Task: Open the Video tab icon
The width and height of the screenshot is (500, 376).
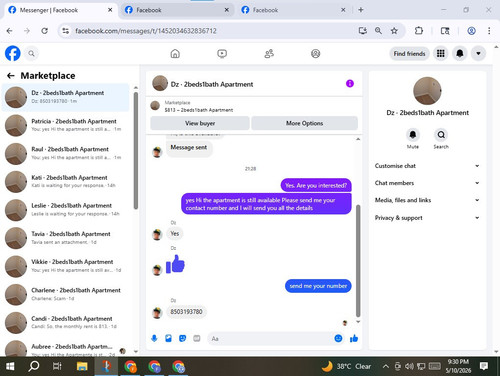Action: (222, 53)
